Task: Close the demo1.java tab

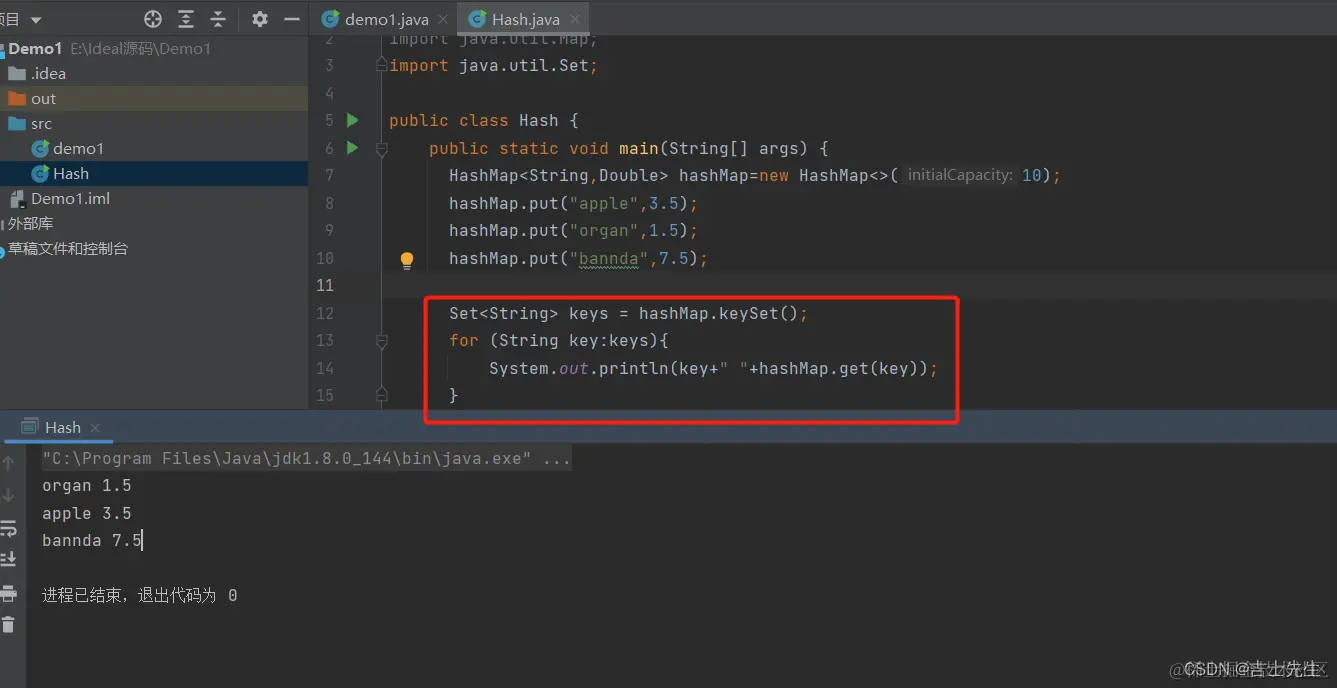Action: click(x=443, y=19)
